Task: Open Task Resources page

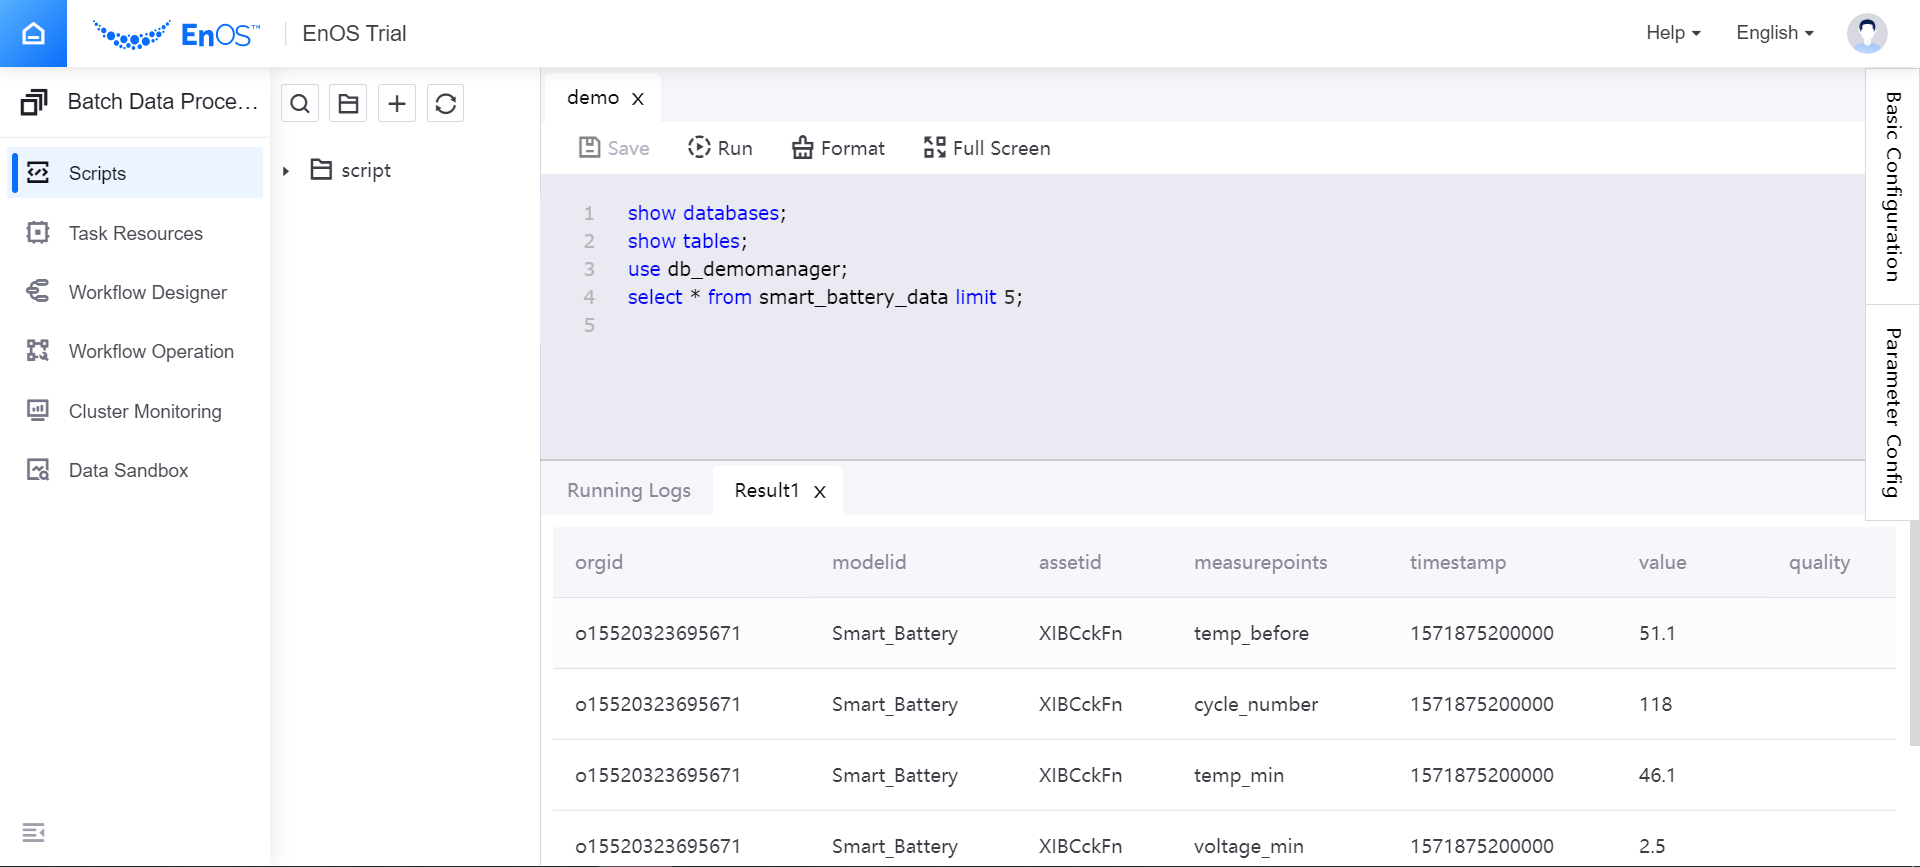Action: click(136, 233)
